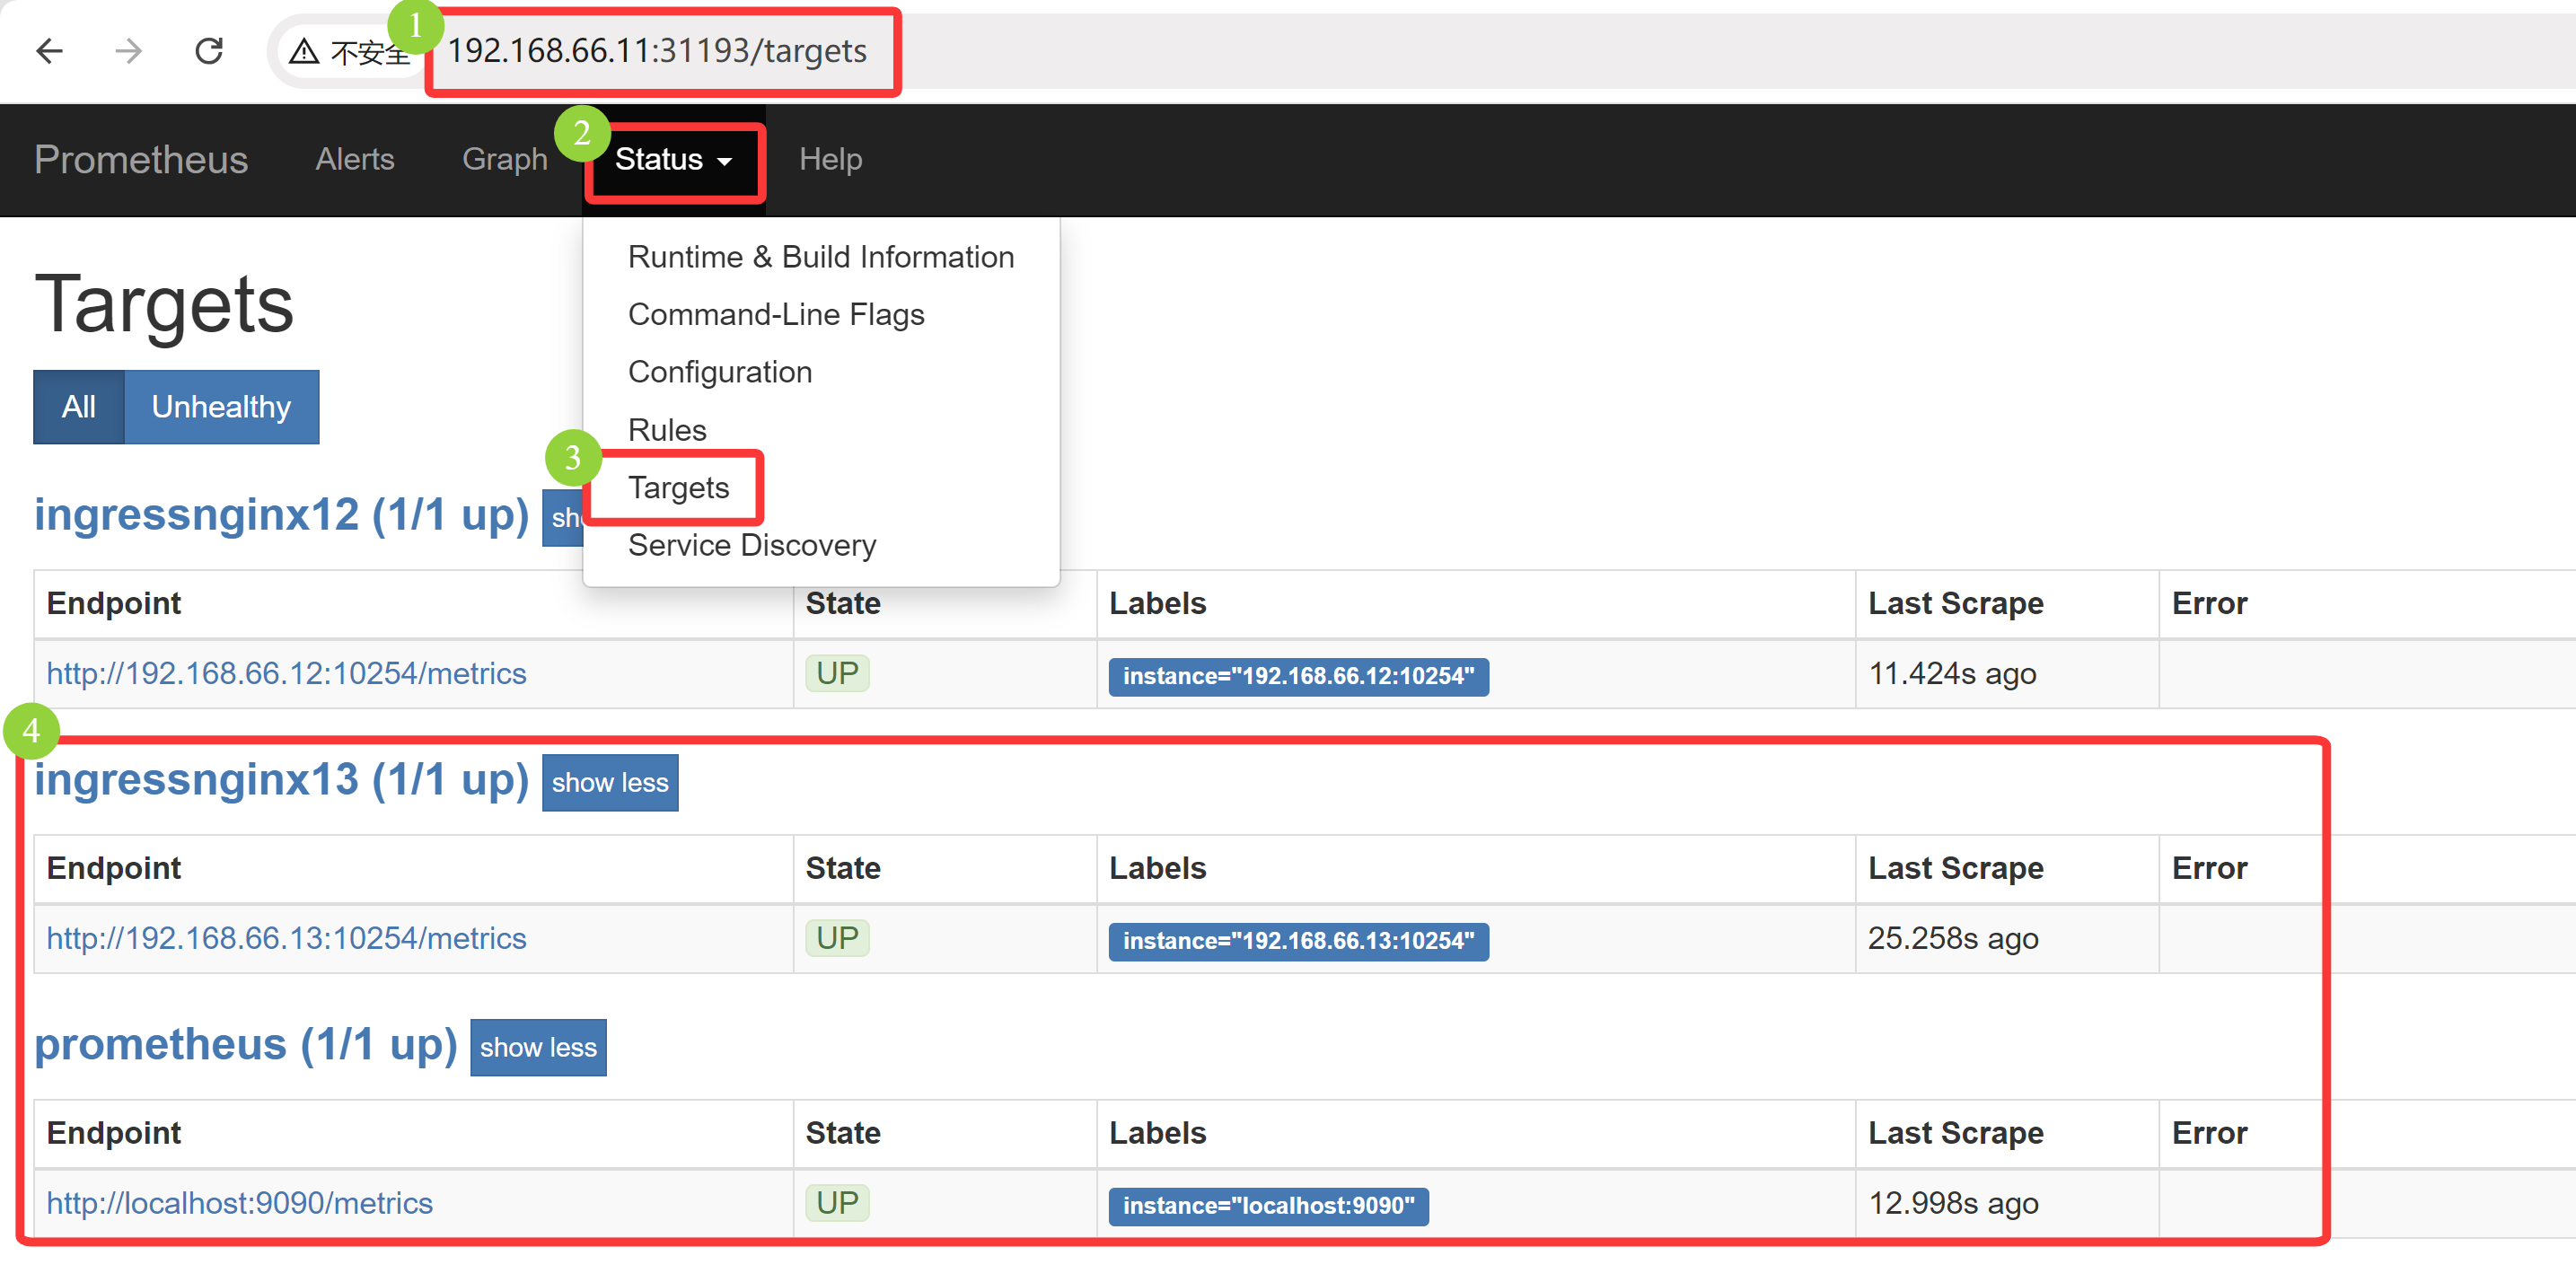Open Configuration from Status menu
Viewport: 2576px width, 1282px height.
[719, 372]
